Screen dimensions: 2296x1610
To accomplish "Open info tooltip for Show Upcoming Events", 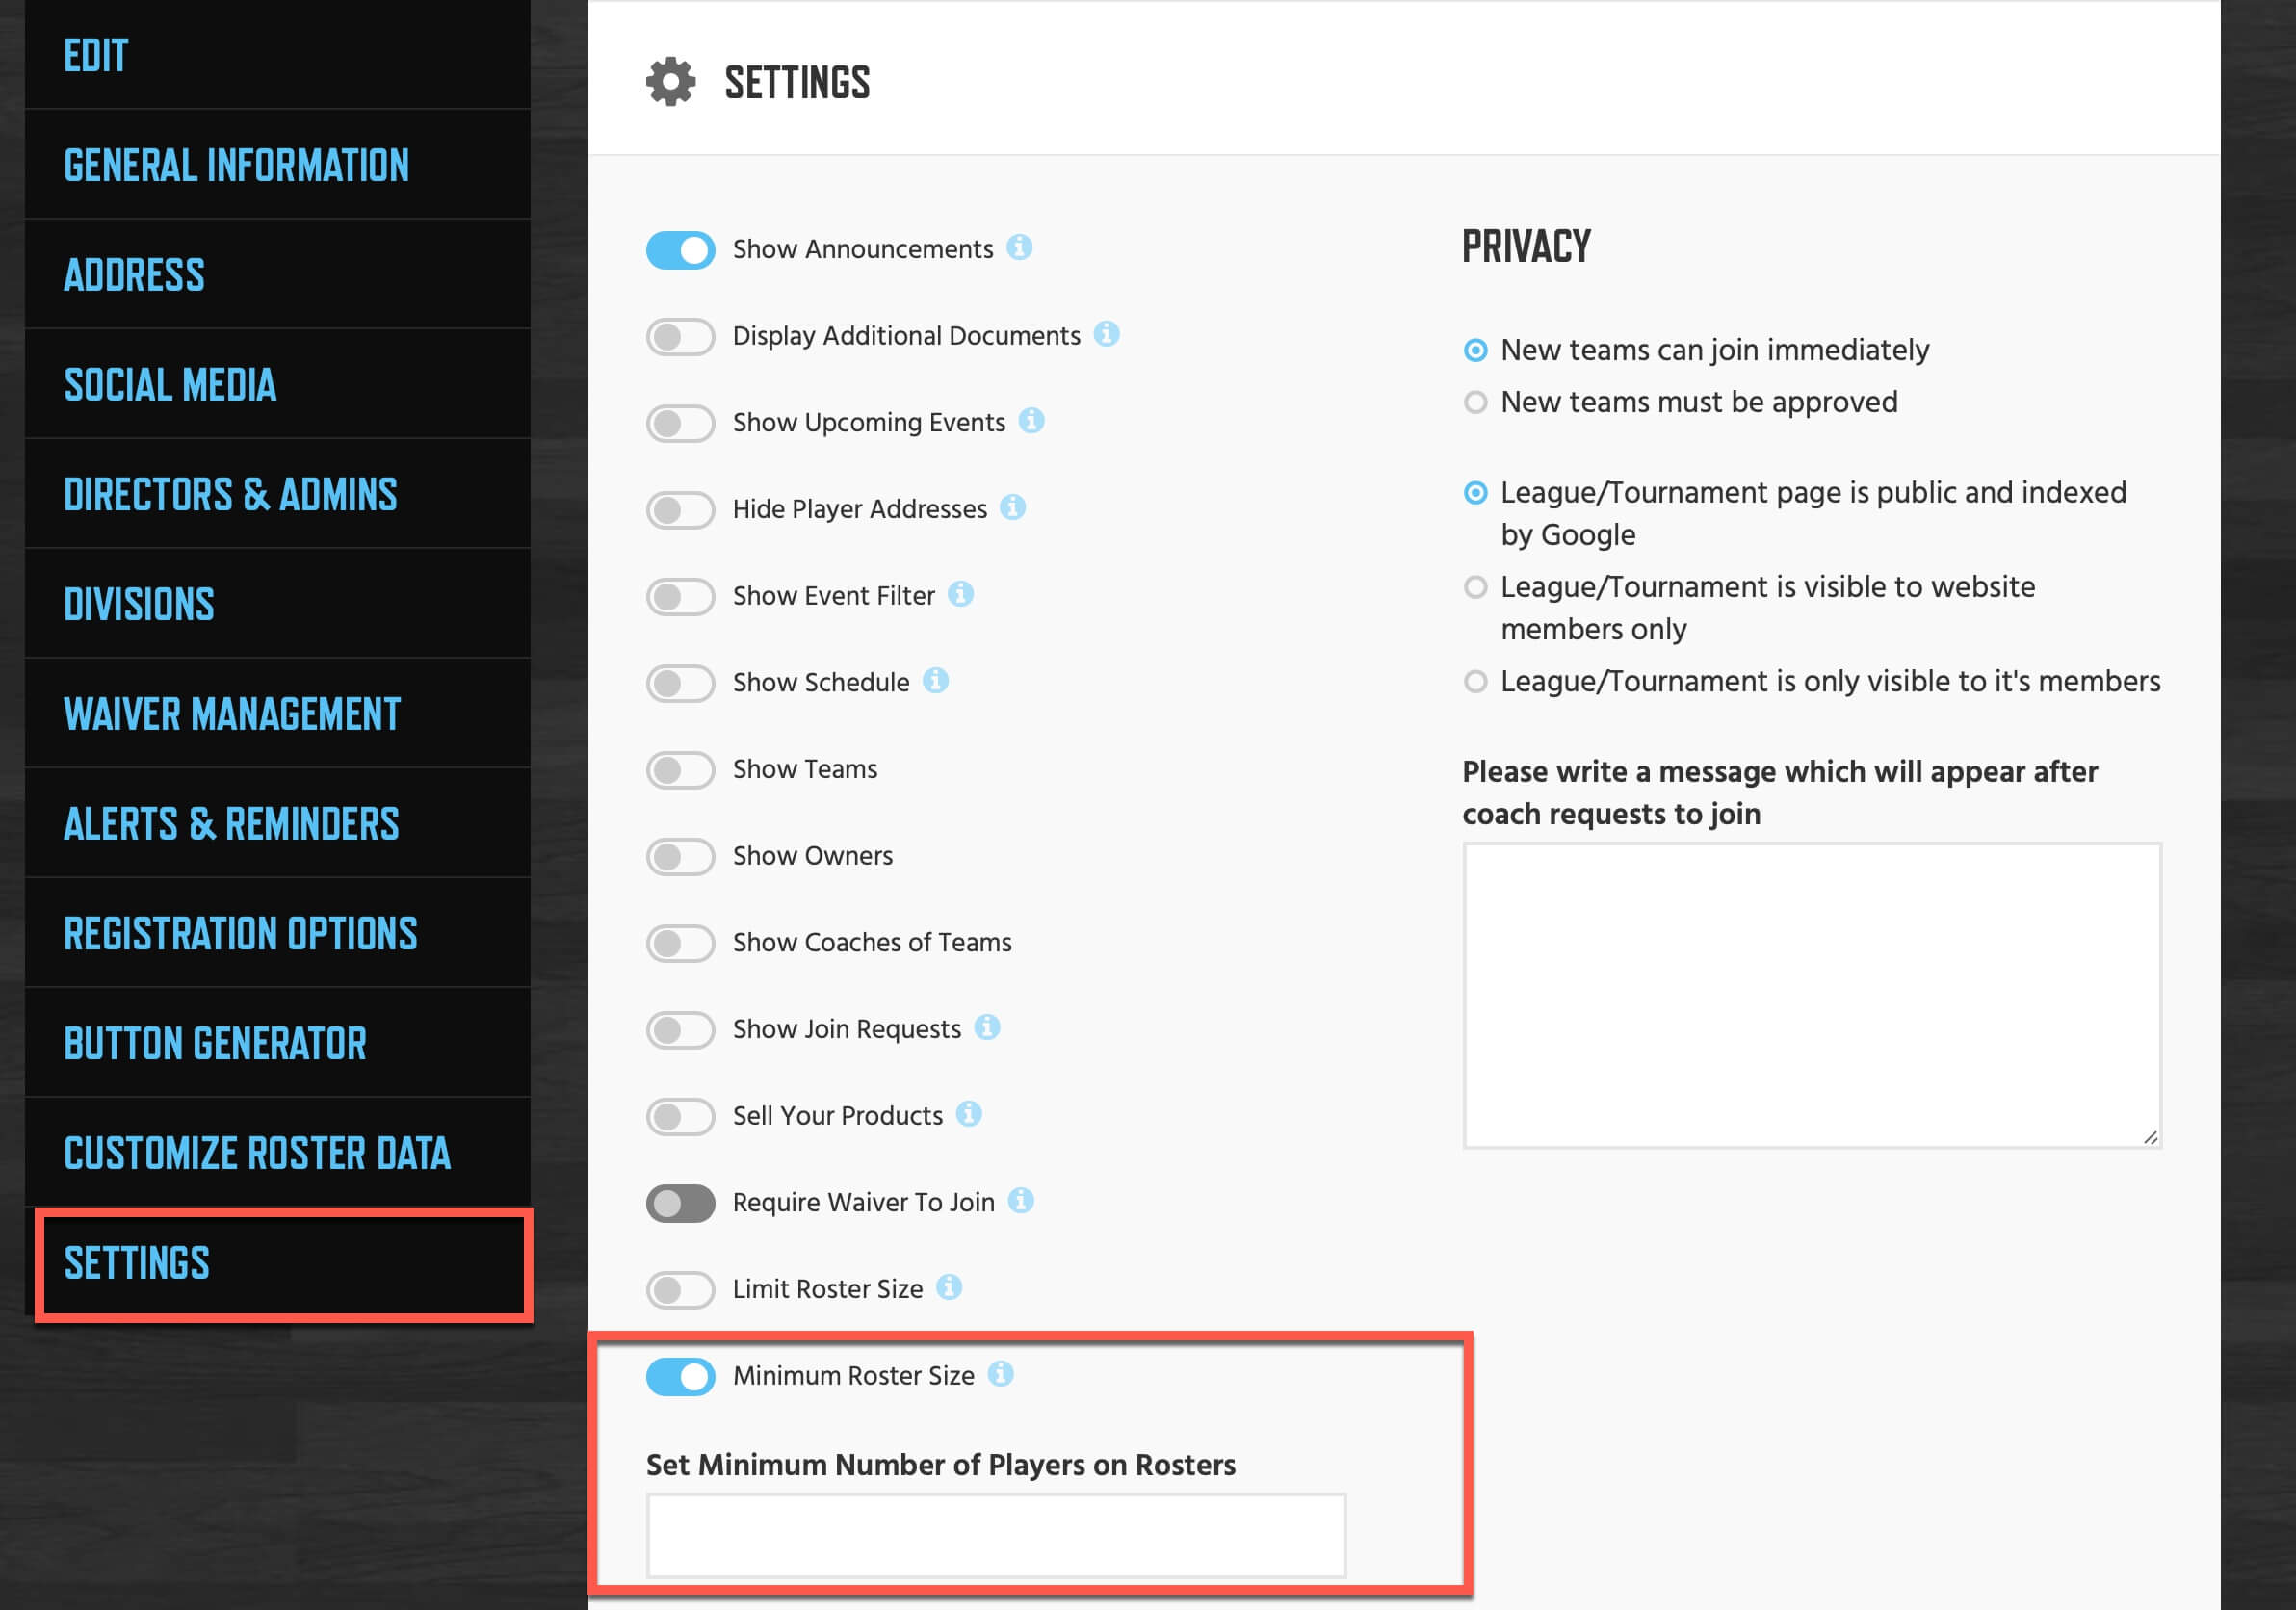I will (1031, 421).
